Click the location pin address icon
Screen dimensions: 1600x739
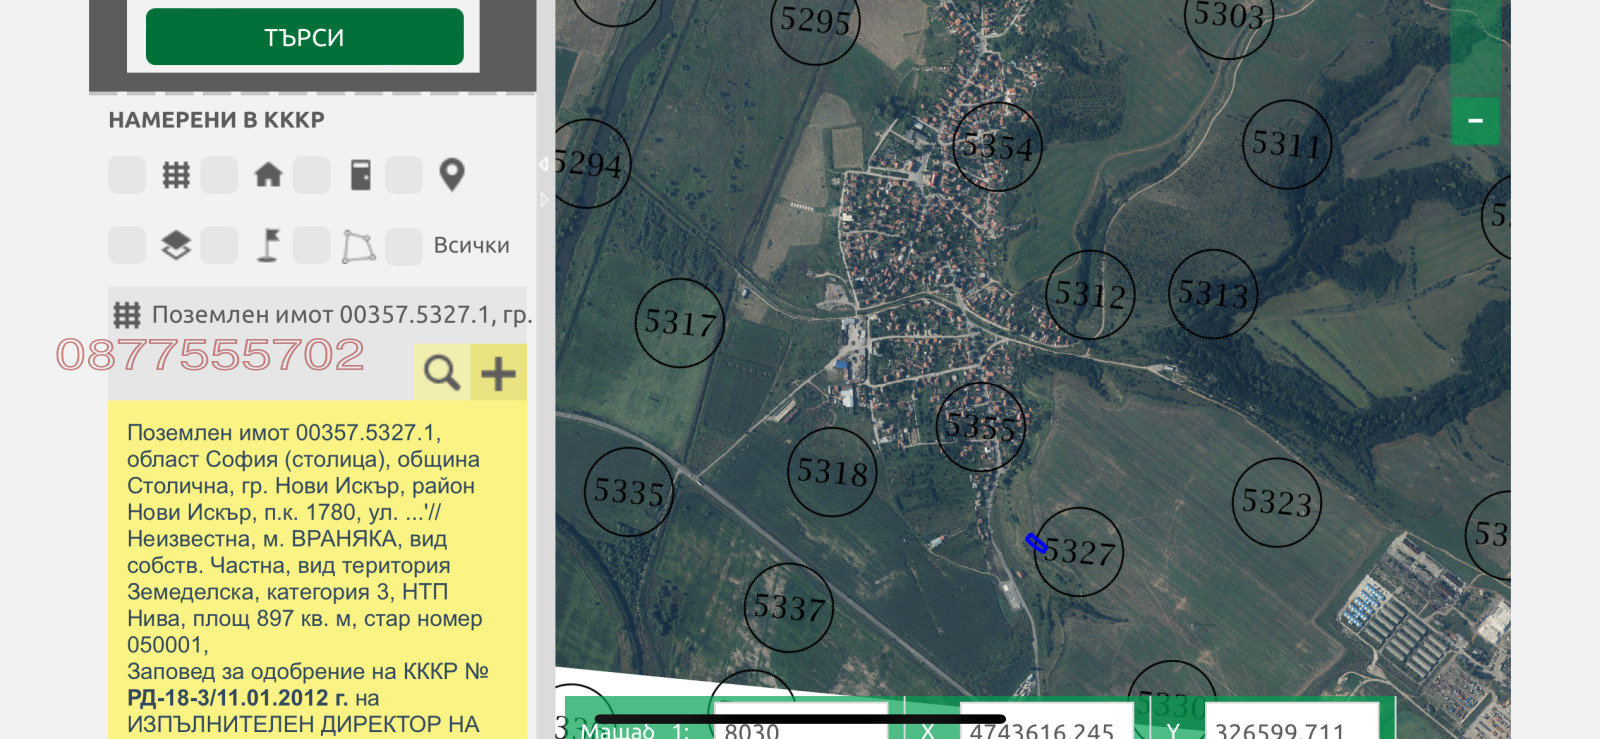[452, 175]
